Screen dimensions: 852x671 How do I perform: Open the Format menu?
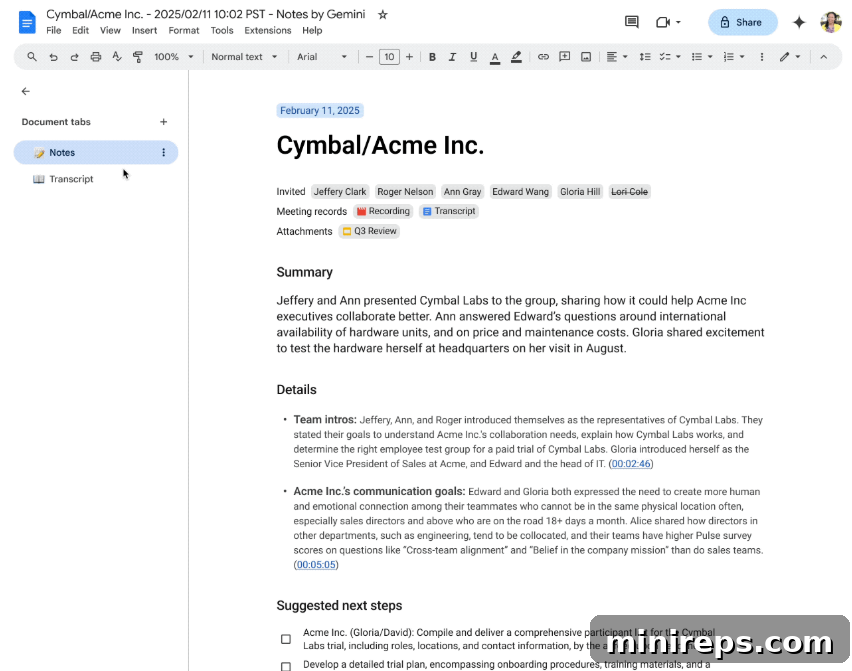(184, 30)
